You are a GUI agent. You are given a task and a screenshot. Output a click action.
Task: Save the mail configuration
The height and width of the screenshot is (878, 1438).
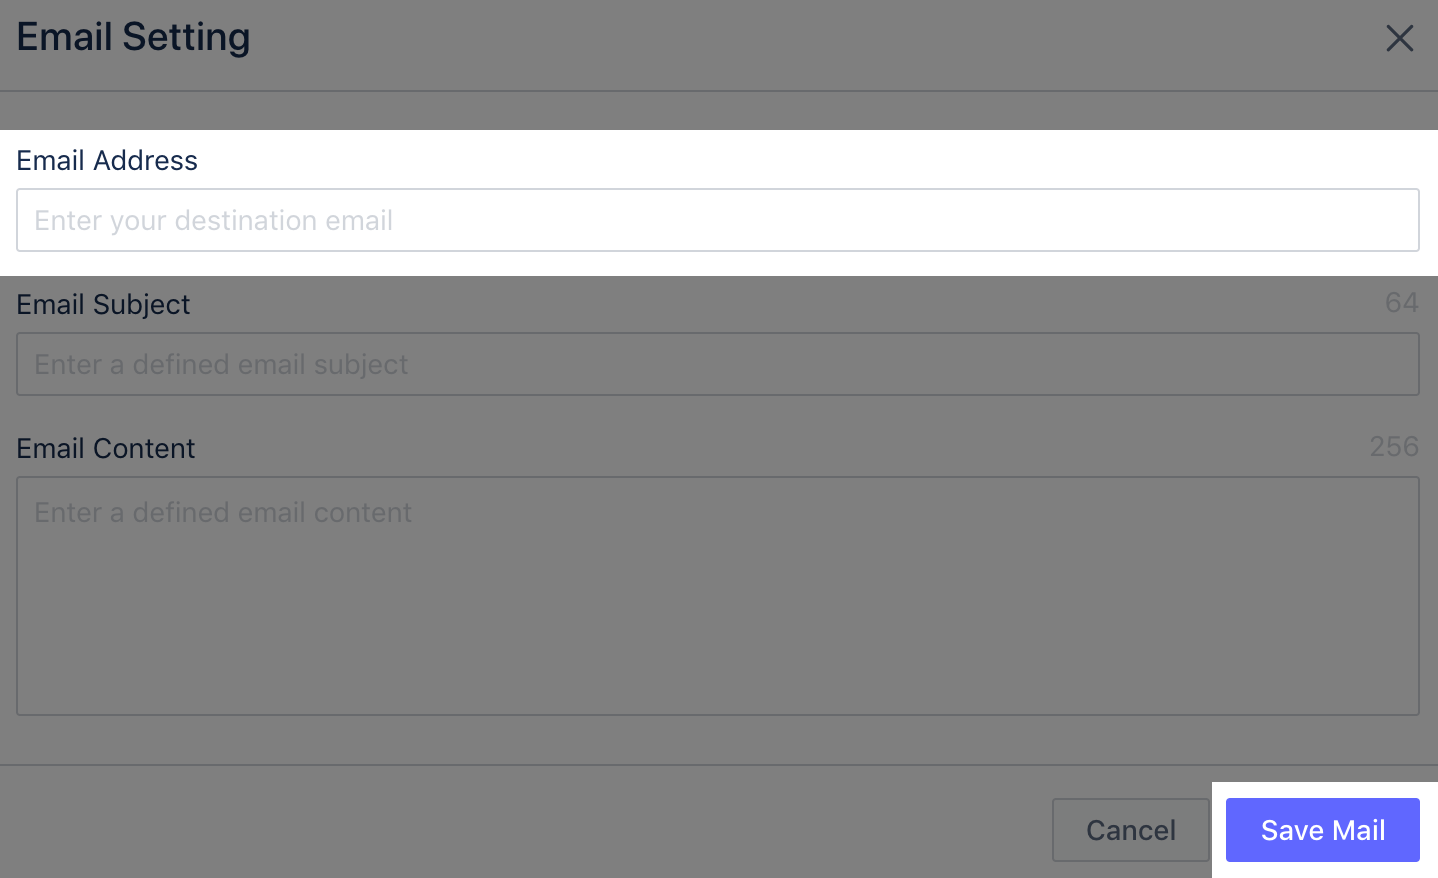pyautogui.click(x=1322, y=830)
